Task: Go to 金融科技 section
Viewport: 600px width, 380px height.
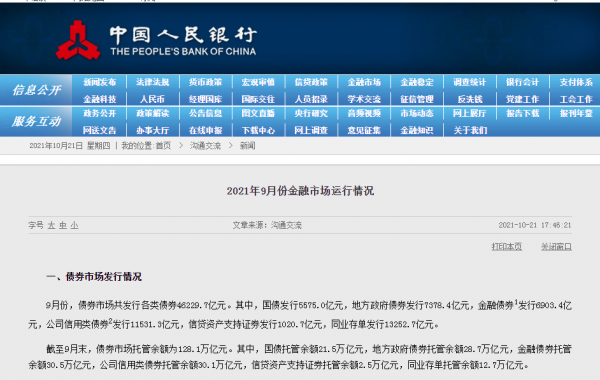Action: pos(99,99)
